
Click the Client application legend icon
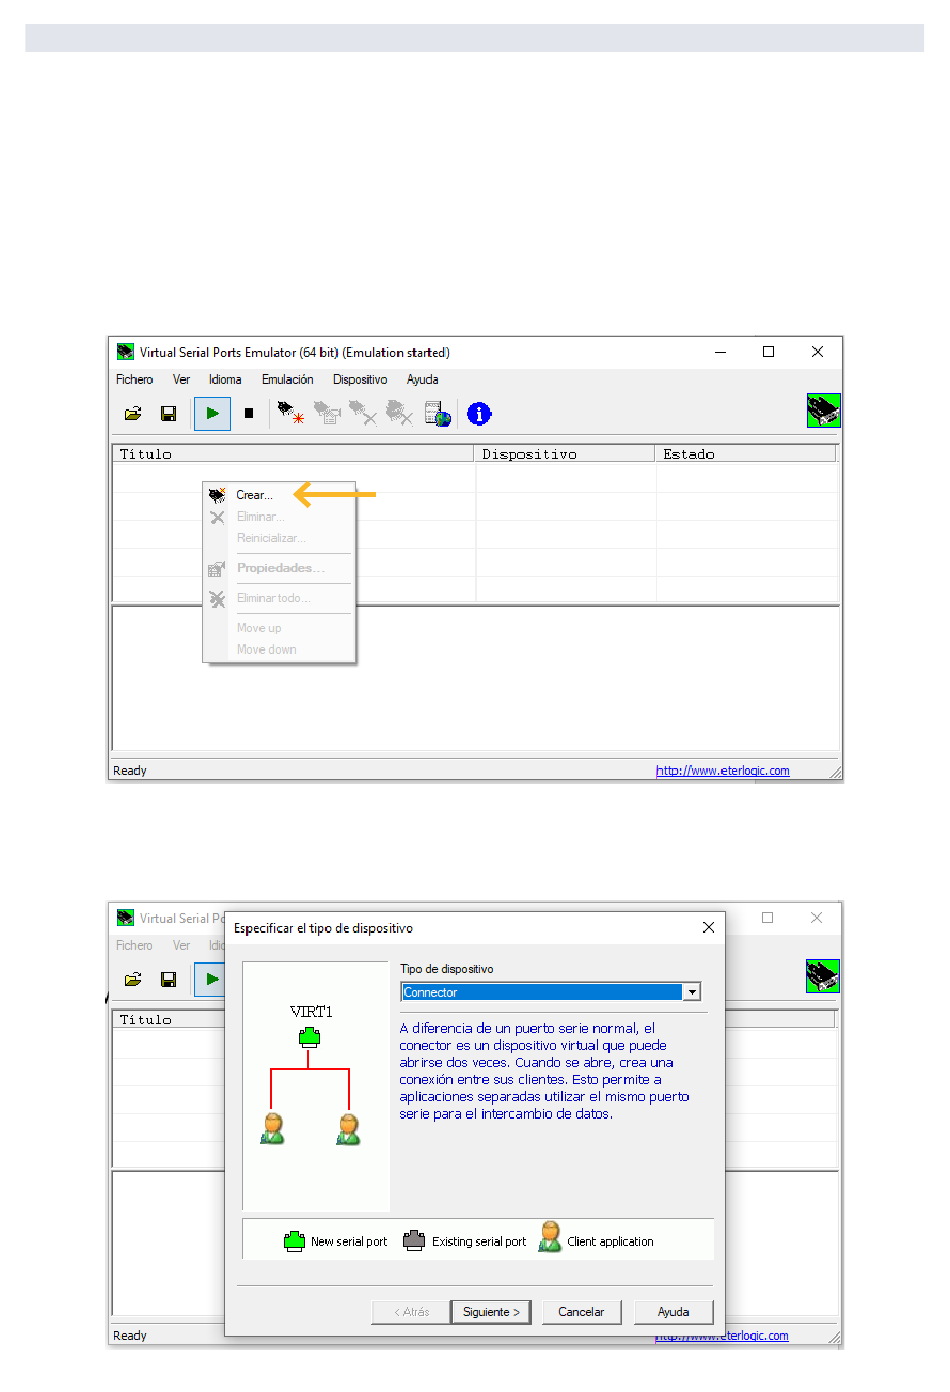pos(550,1237)
